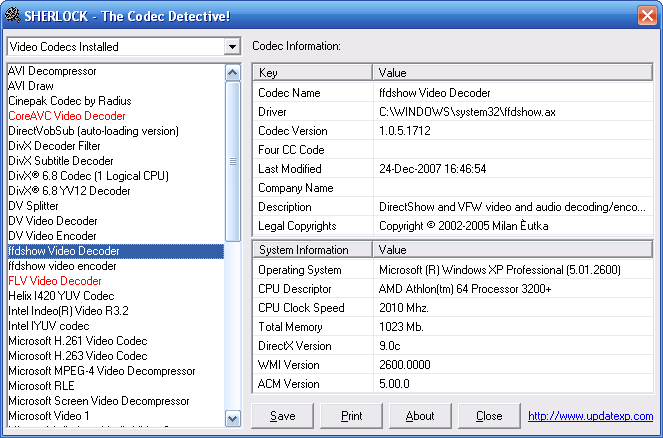Viewport: 663px width, 438px height.
Task: Select highlighted ffdshow Video Decoder entry
Action: click(116, 251)
